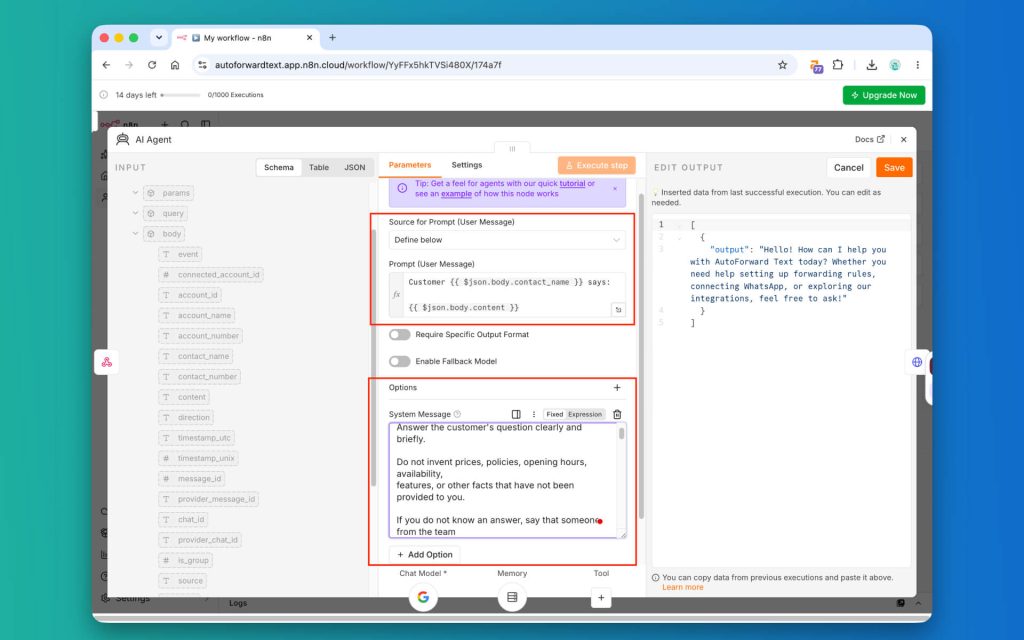
Task: Open the Google Chat Model node
Action: [423, 597]
